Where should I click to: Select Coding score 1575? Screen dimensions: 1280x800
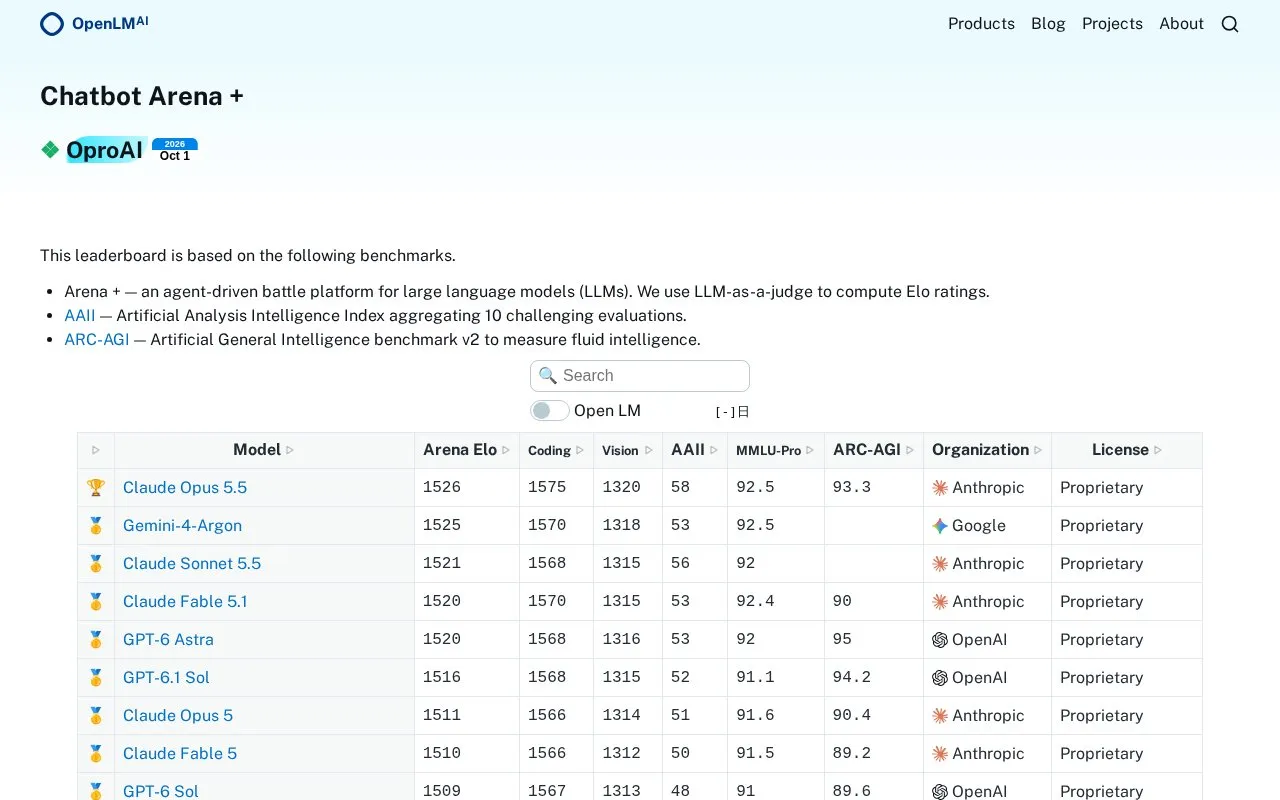[547, 488]
